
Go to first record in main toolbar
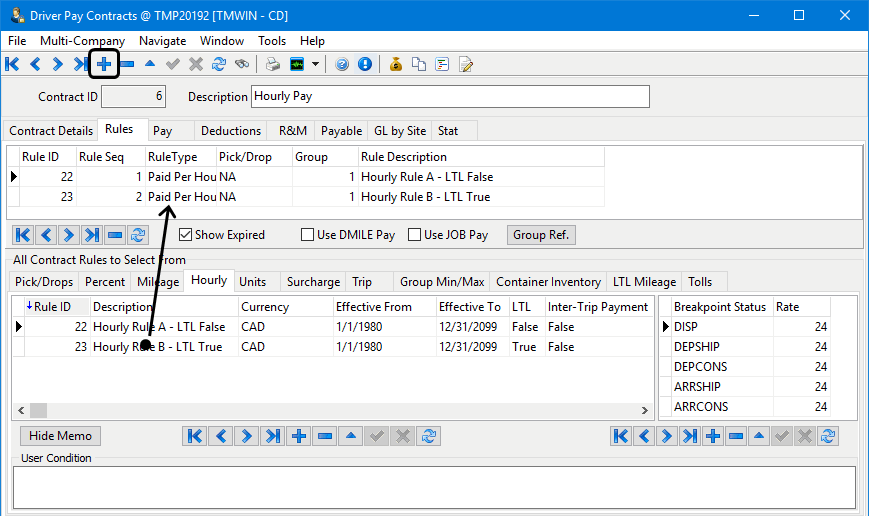tap(12, 64)
